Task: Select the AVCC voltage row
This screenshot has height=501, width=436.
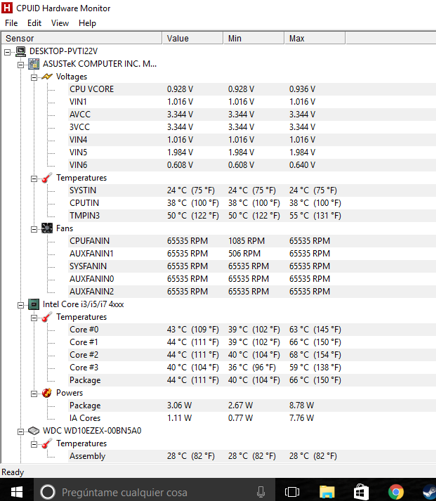Action: click(x=252, y=114)
